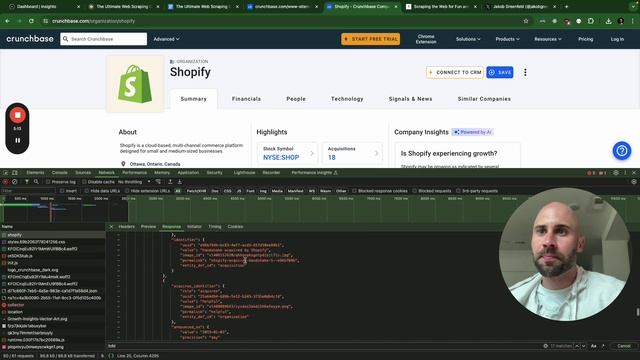The image size is (640, 360).
Task: Close the request details pane
Action: pyautogui.click(x=111, y=227)
